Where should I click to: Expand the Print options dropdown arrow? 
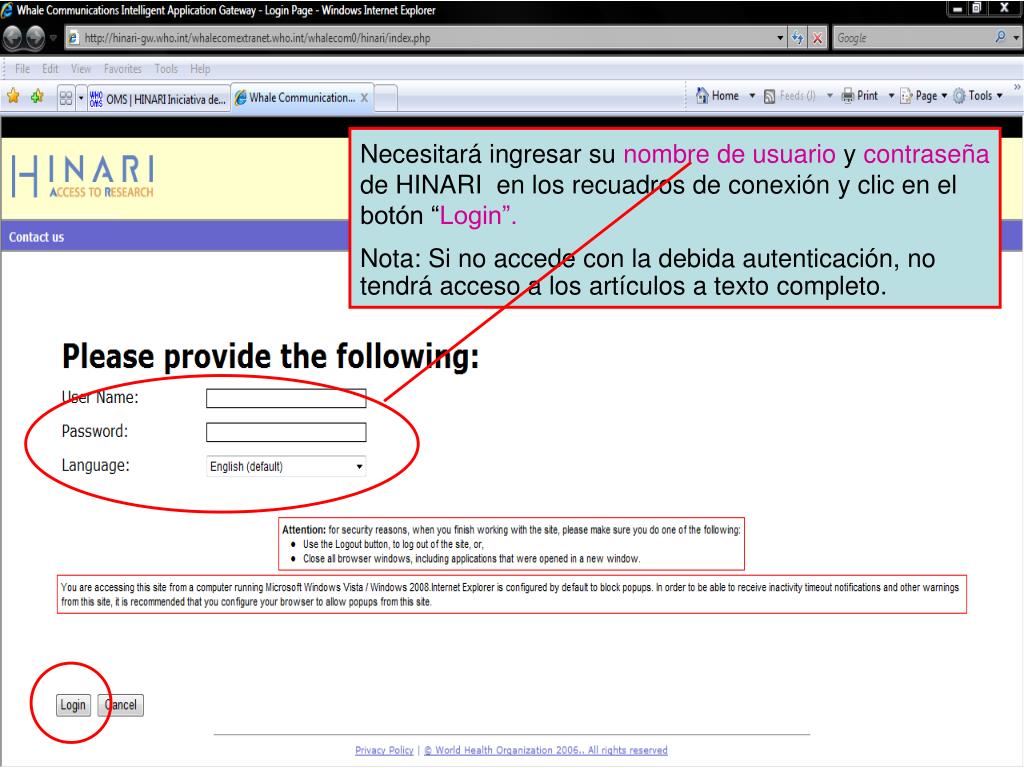tap(891, 96)
